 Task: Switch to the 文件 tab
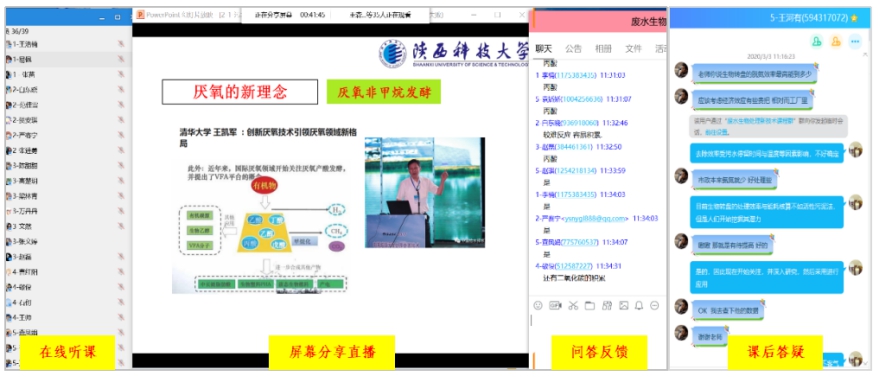tap(633, 49)
